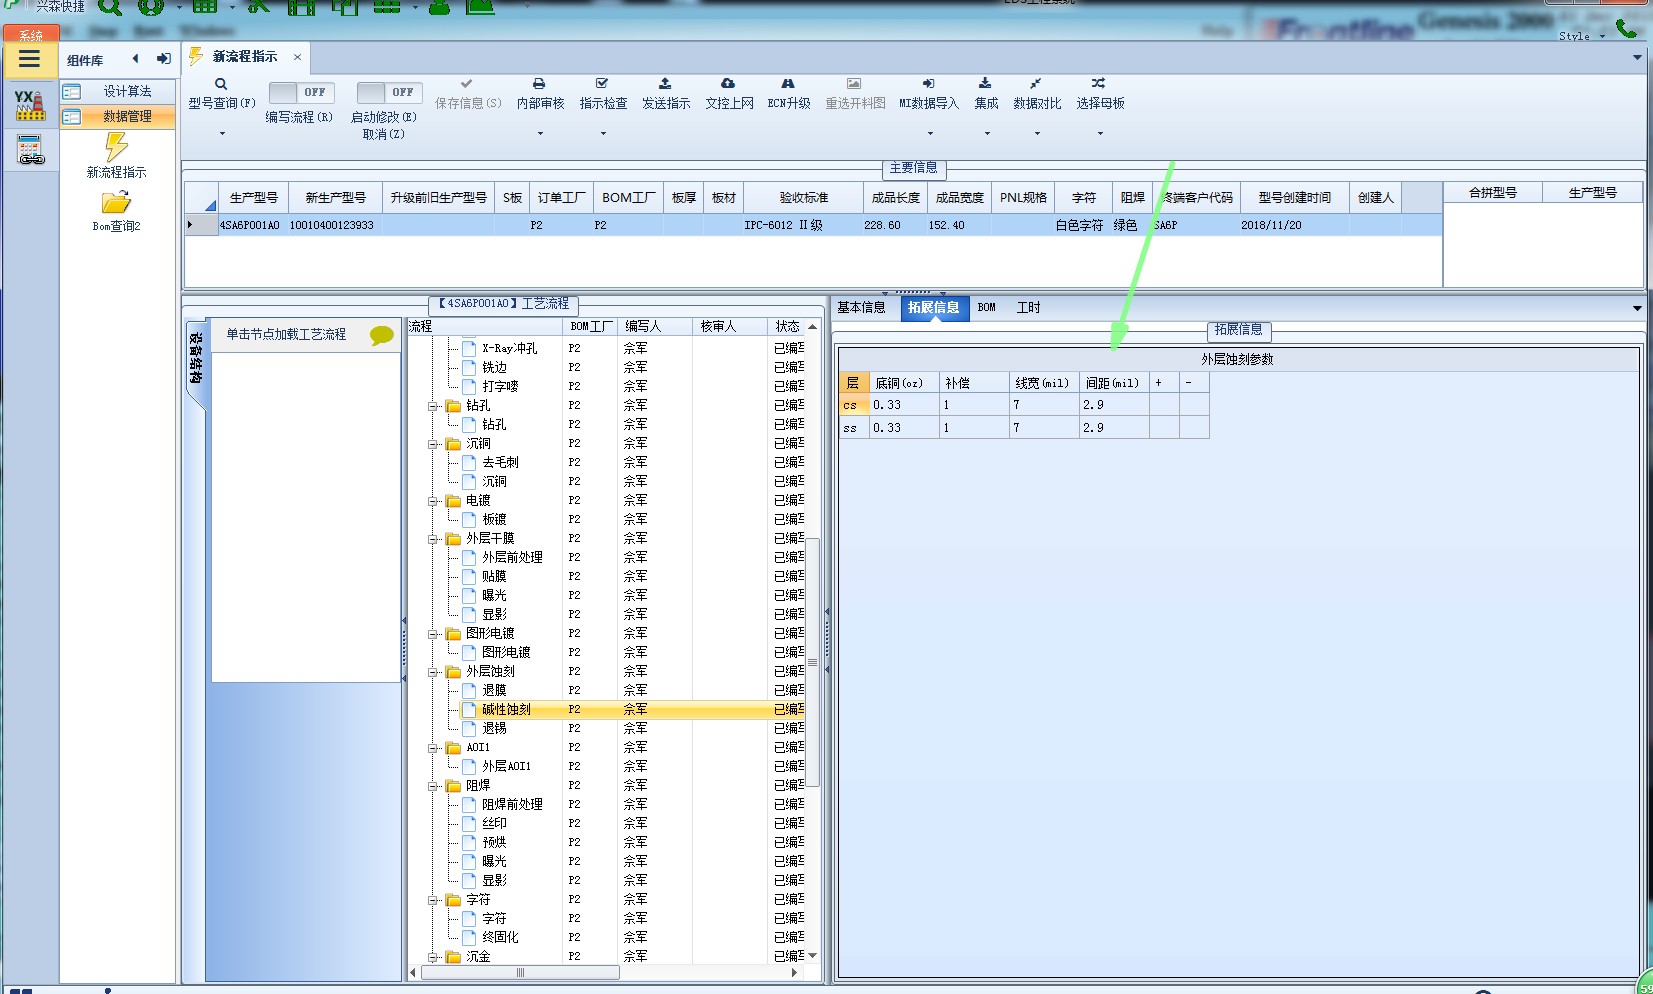Click cell 4SA6P001A0 in main grid

click(x=250, y=226)
